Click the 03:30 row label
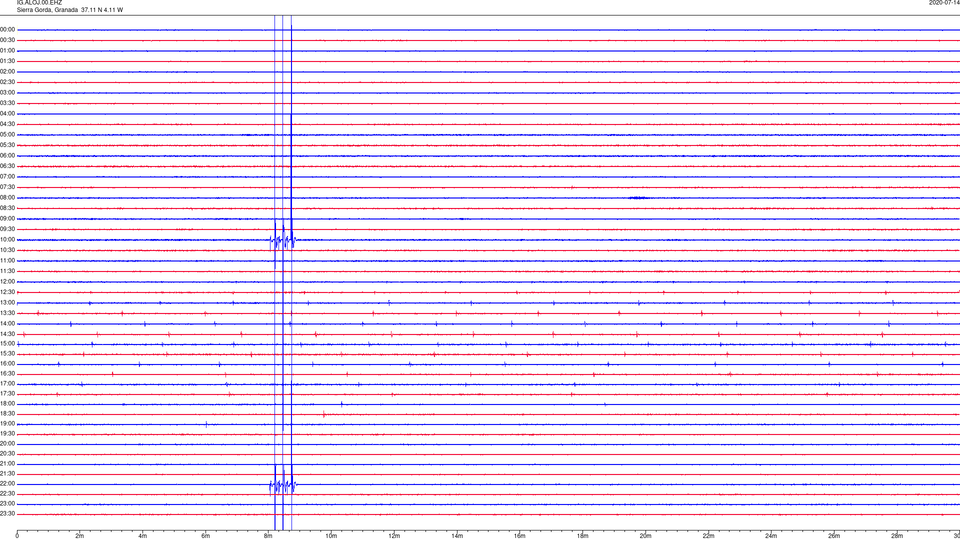960x540 pixels. pyautogui.click(x=8, y=103)
